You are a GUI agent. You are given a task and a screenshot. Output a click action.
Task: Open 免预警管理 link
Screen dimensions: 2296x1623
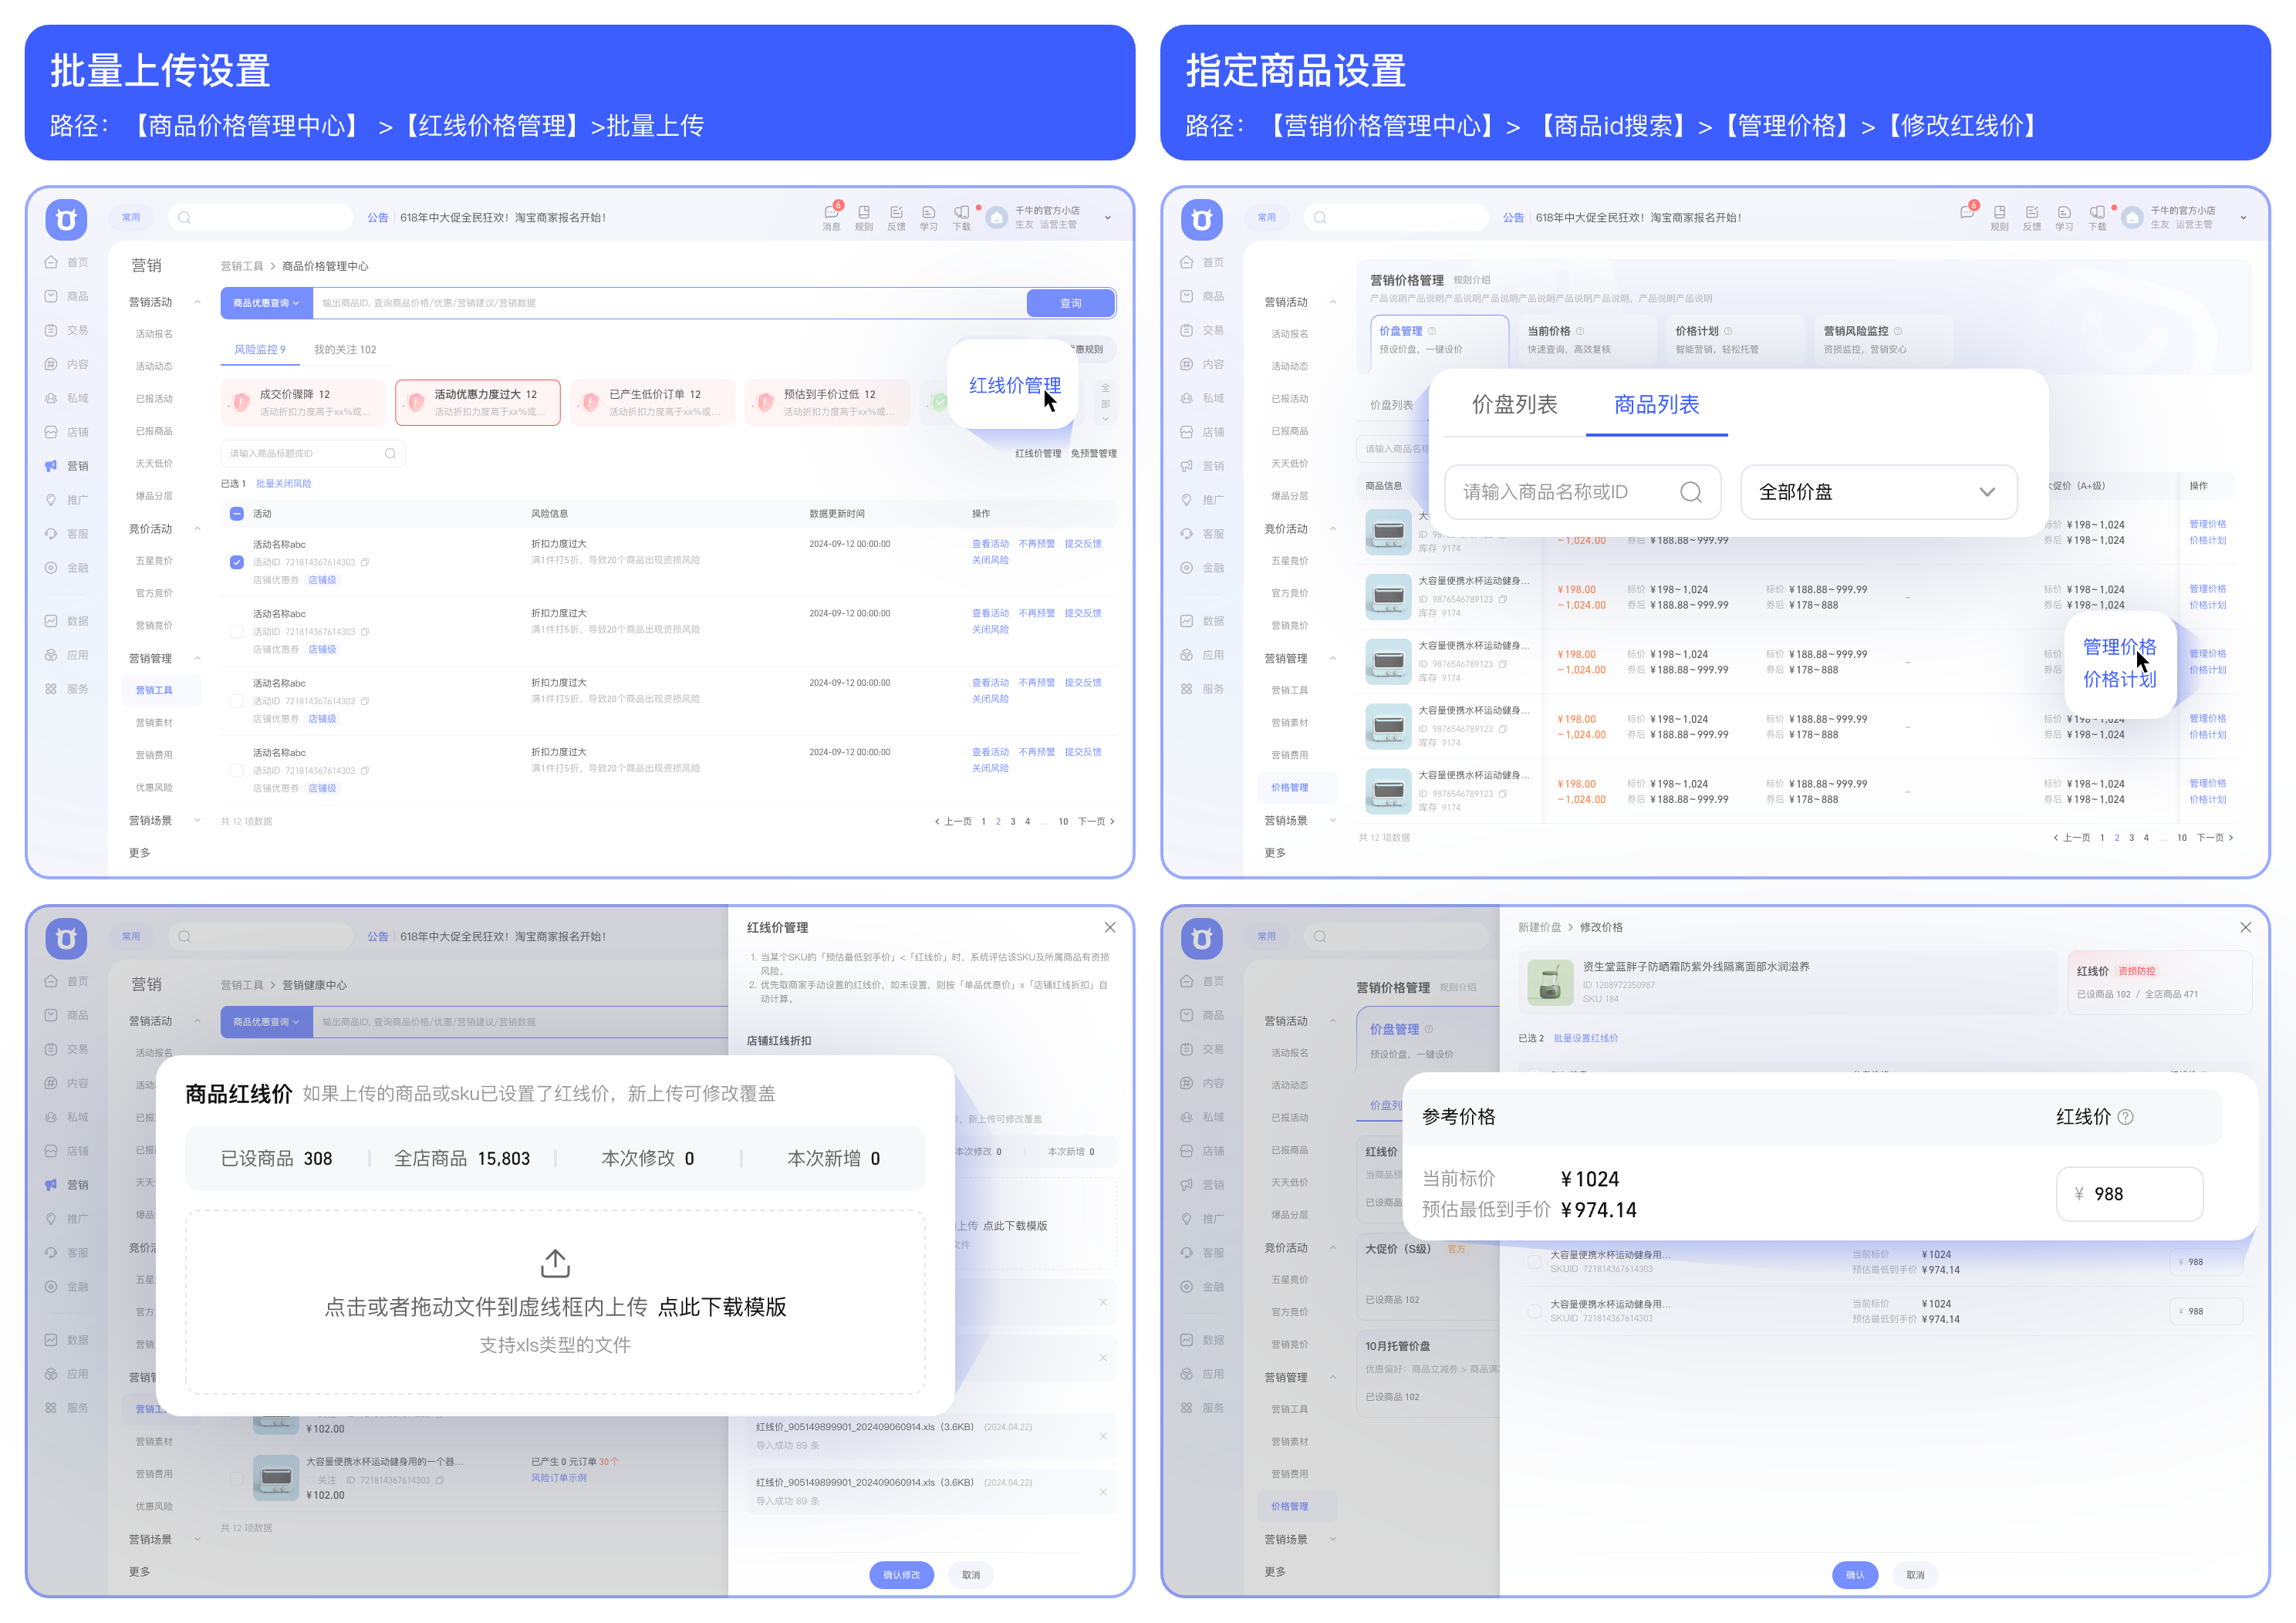tap(1094, 454)
